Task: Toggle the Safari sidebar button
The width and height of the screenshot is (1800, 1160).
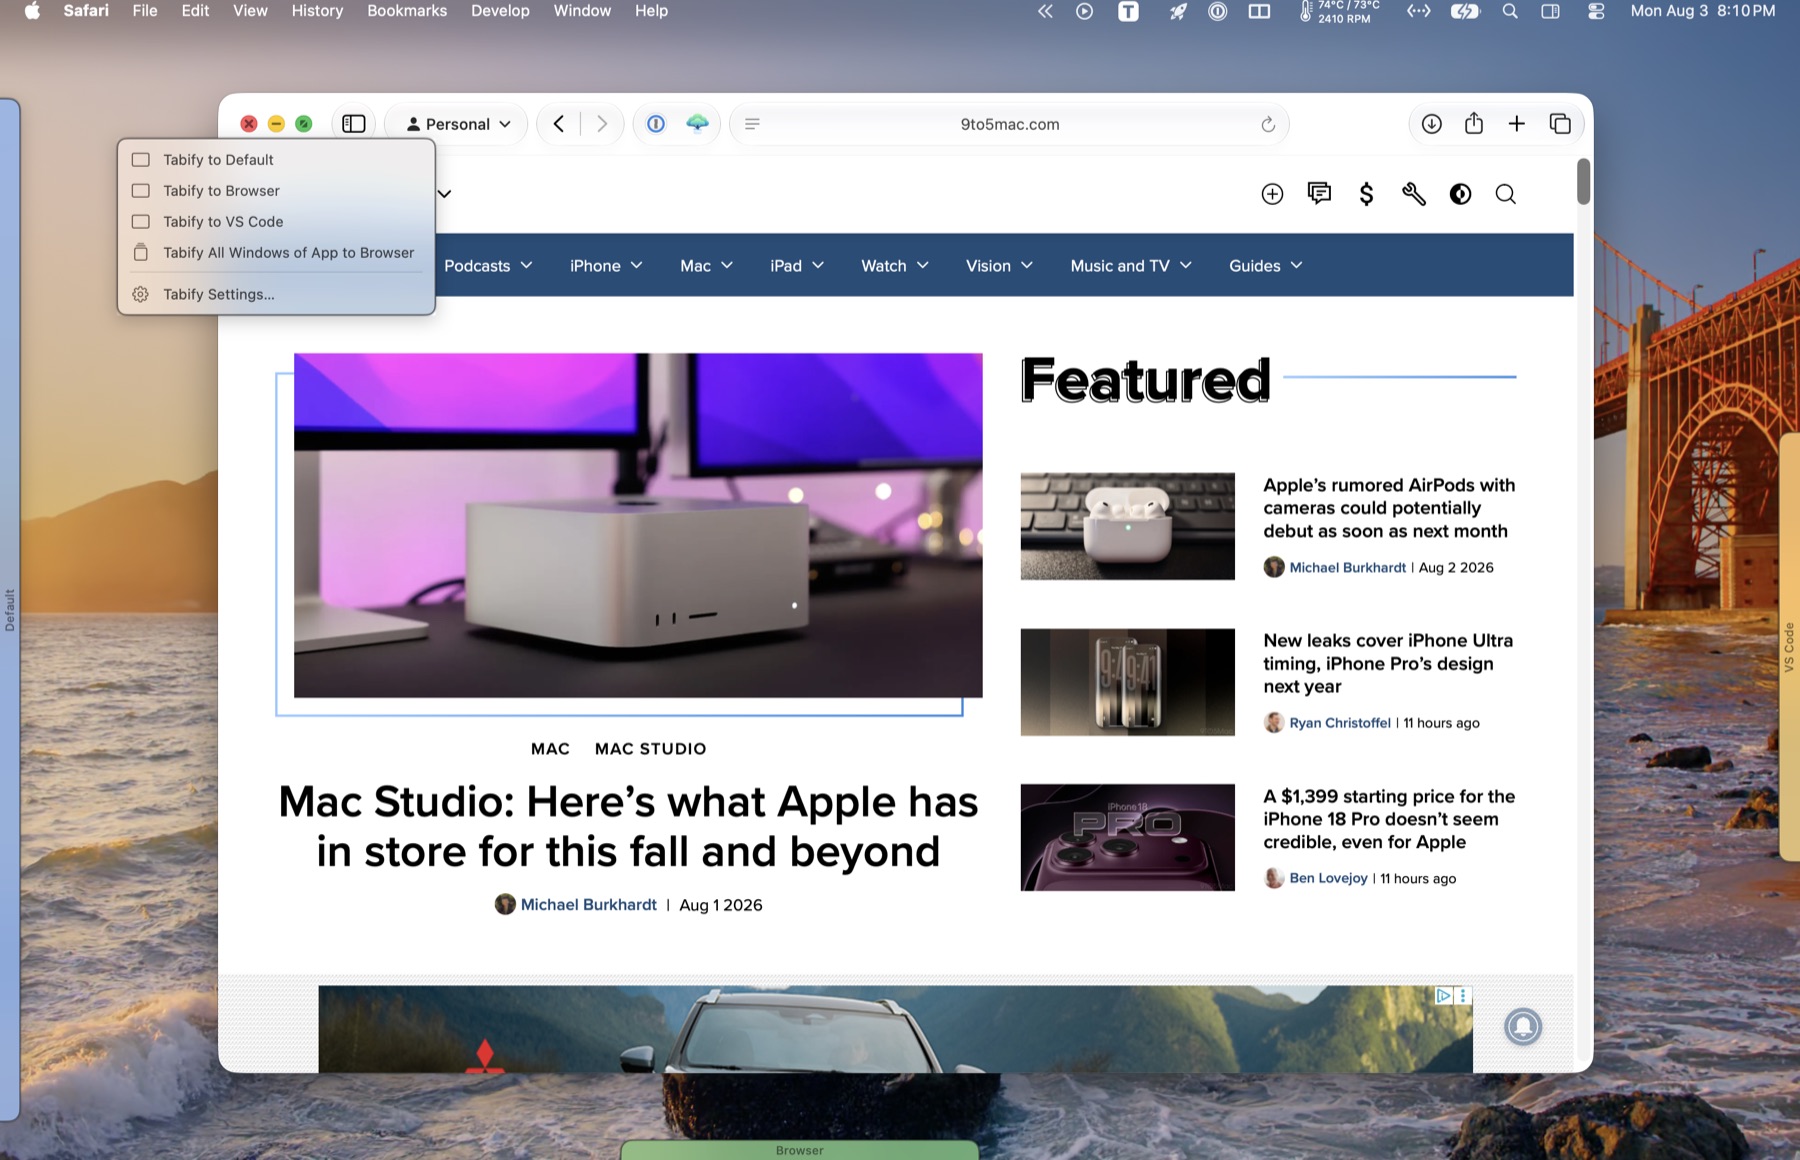Action: tap(354, 124)
